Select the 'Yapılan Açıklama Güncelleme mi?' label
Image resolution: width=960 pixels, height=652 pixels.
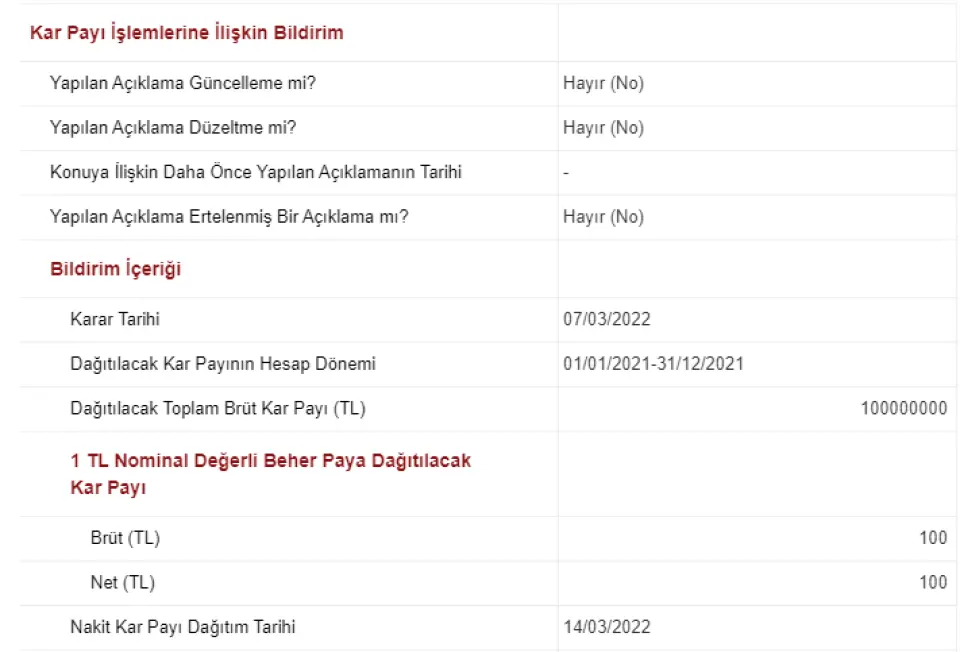coord(183,83)
